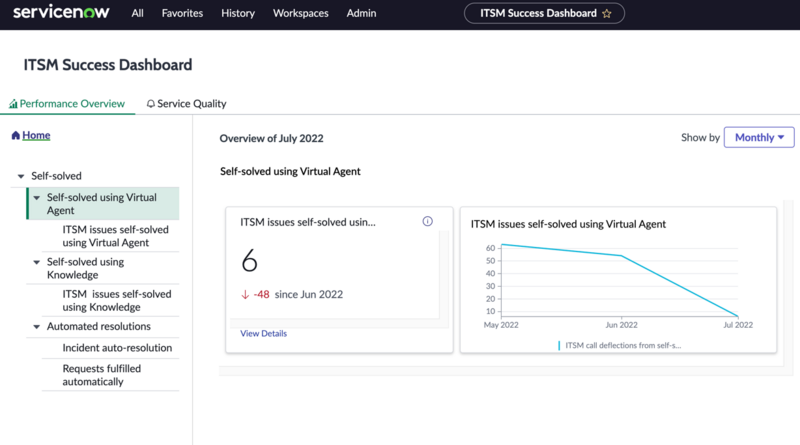Select Self-solved using Virtual Agent tree item
Image resolution: width=800 pixels, height=445 pixels.
point(103,204)
